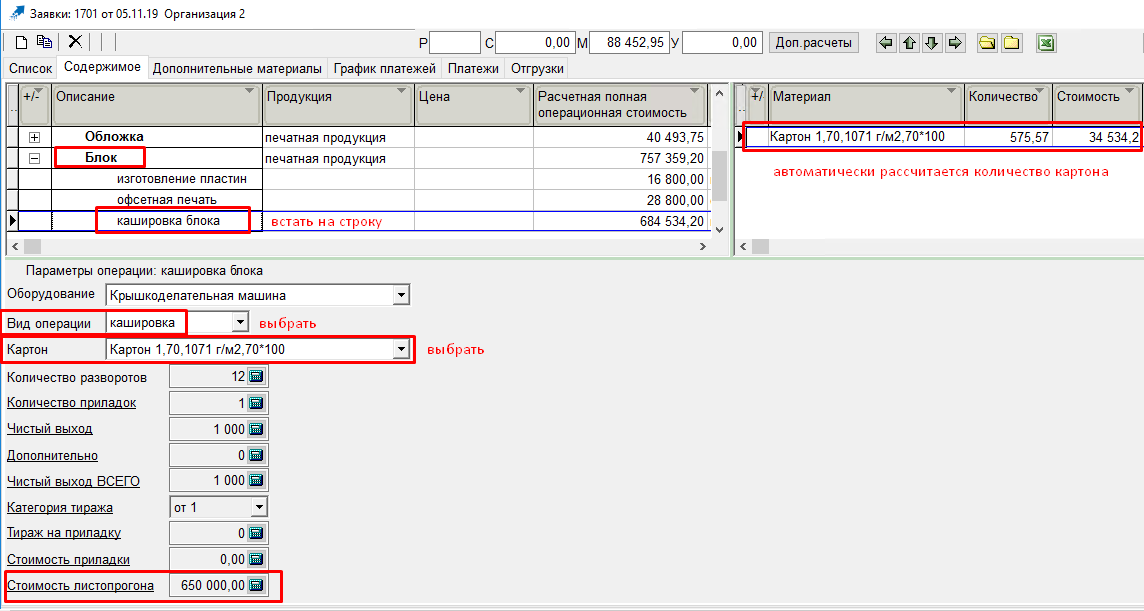The height and width of the screenshot is (611, 1144).
Task: Open the Картон dropdown list
Action: (x=401, y=349)
